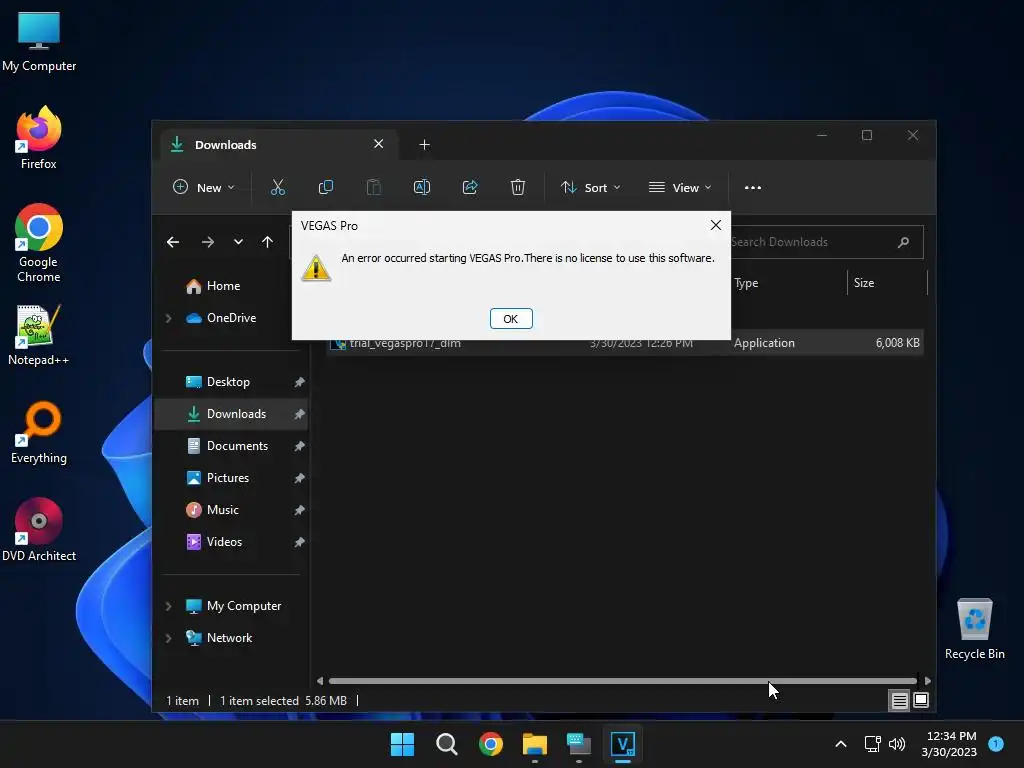
Task: Click the search magnifier in Explorer
Action: [x=904, y=242]
